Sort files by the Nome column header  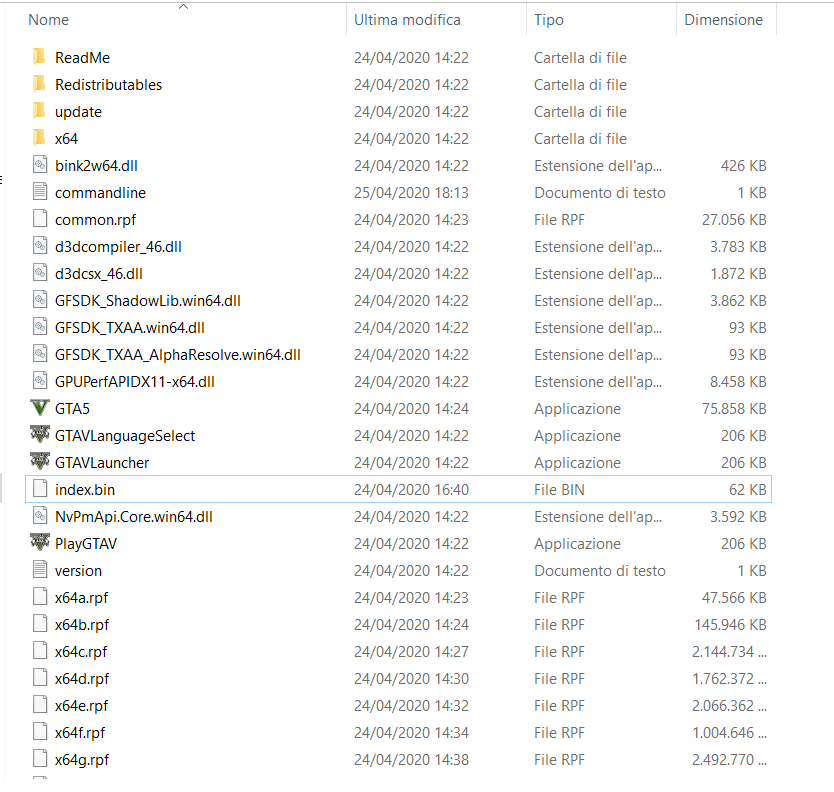pyautogui.click(x=48, y=20)
